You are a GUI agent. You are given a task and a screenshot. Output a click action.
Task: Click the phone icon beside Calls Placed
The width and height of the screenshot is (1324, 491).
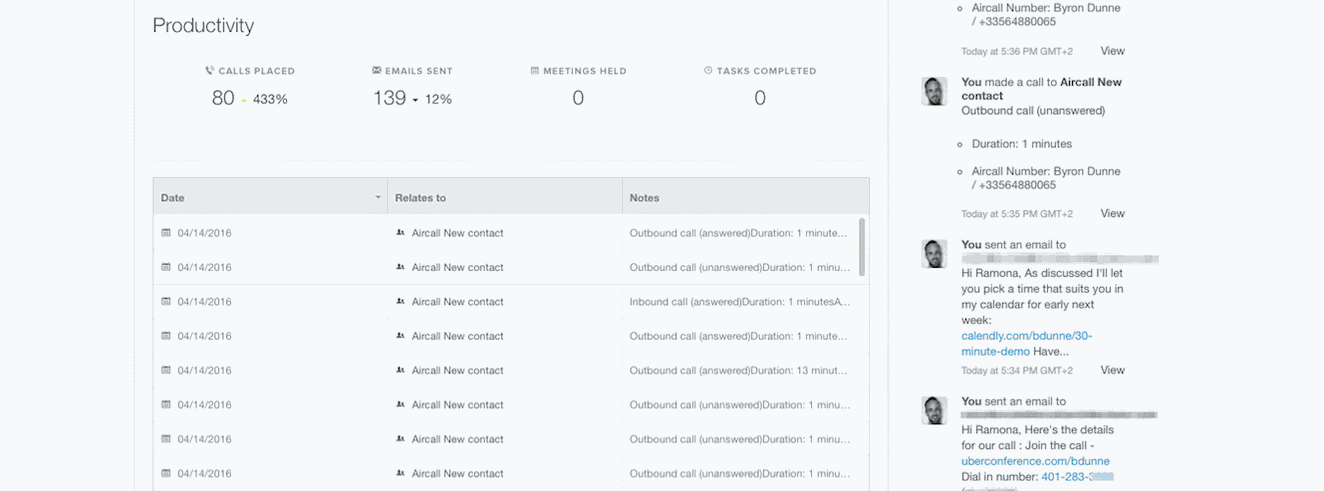[210, 71]
